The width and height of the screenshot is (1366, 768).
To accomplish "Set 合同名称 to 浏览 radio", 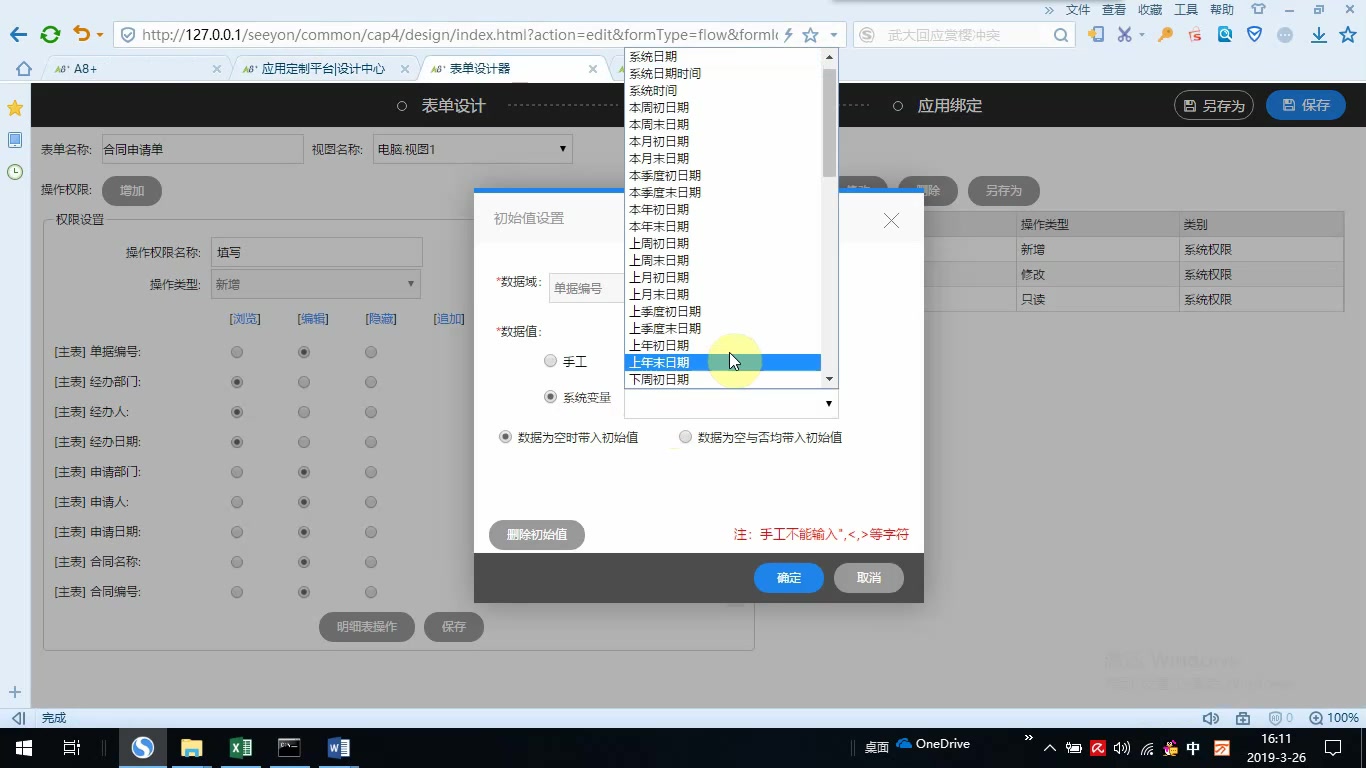I will coord(237,562).
